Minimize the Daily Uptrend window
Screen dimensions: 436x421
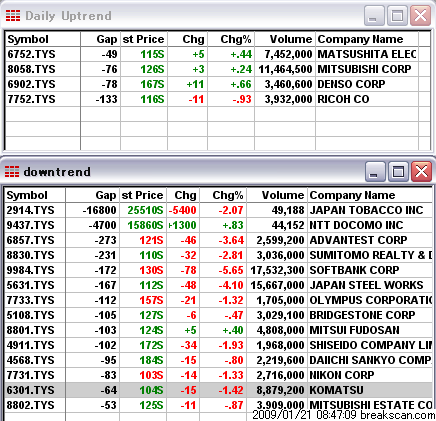click(374, 15)
